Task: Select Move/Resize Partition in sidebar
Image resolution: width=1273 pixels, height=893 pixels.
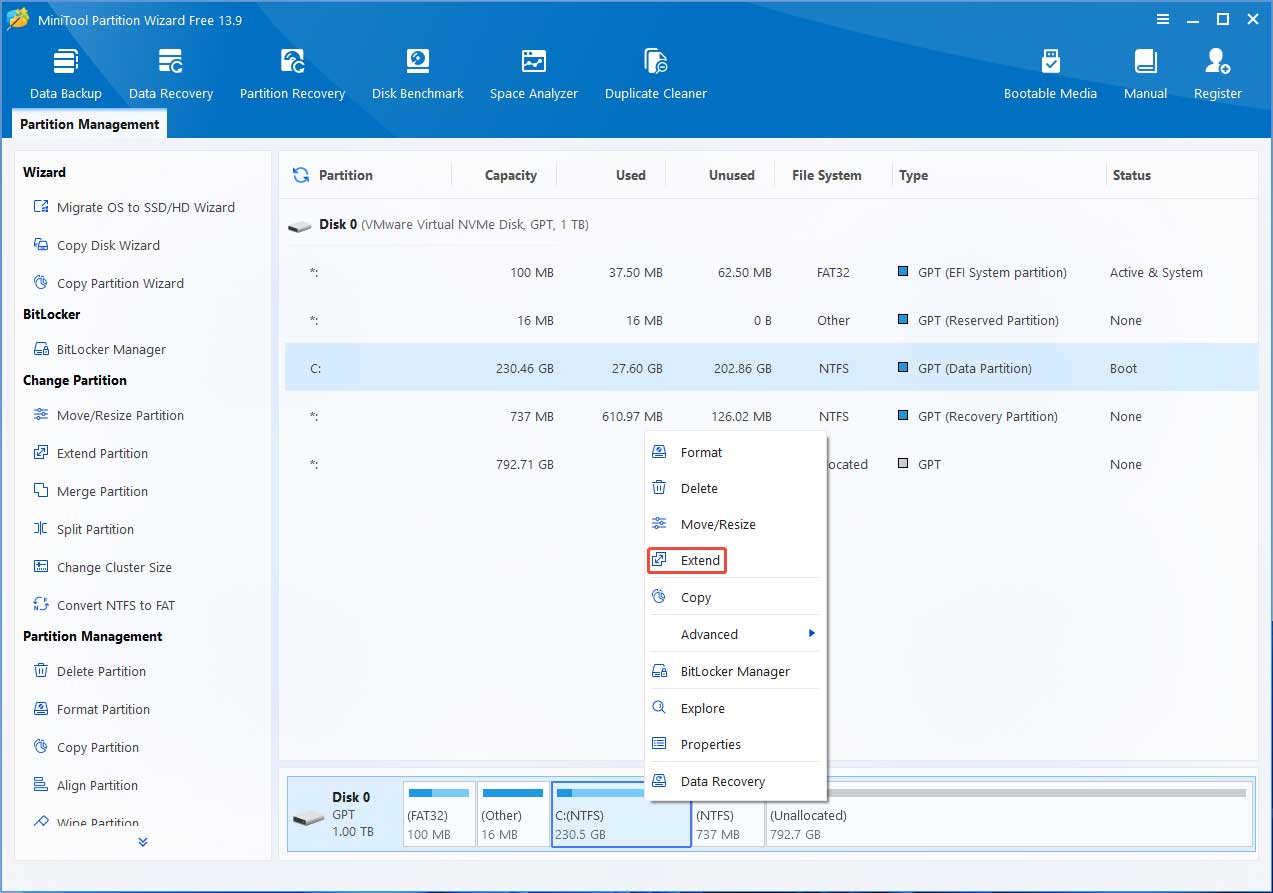Action: tap(108, 415)
